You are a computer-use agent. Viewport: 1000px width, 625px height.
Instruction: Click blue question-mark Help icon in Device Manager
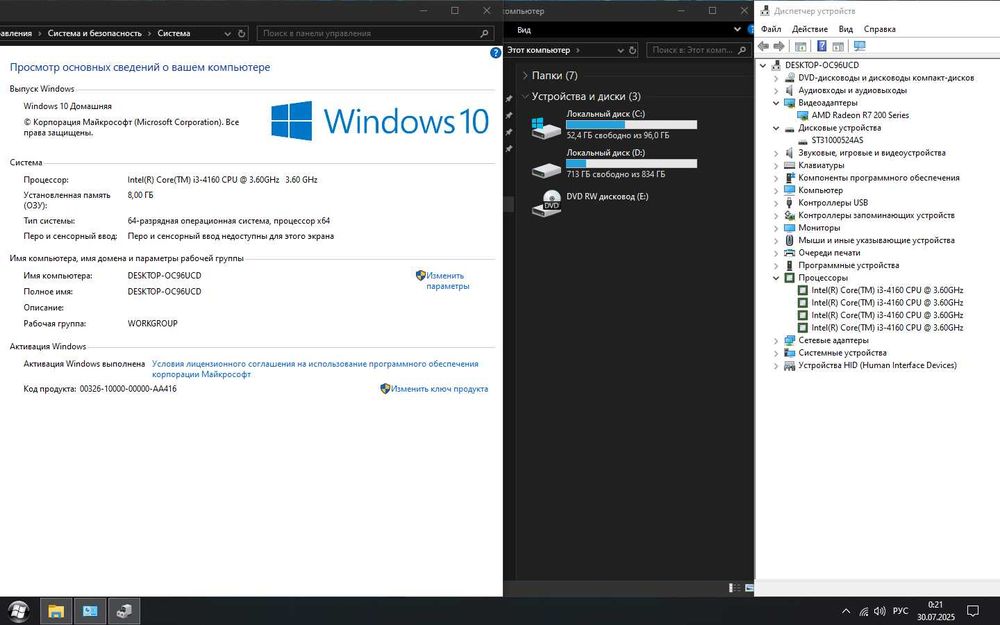tap(821, 46)
